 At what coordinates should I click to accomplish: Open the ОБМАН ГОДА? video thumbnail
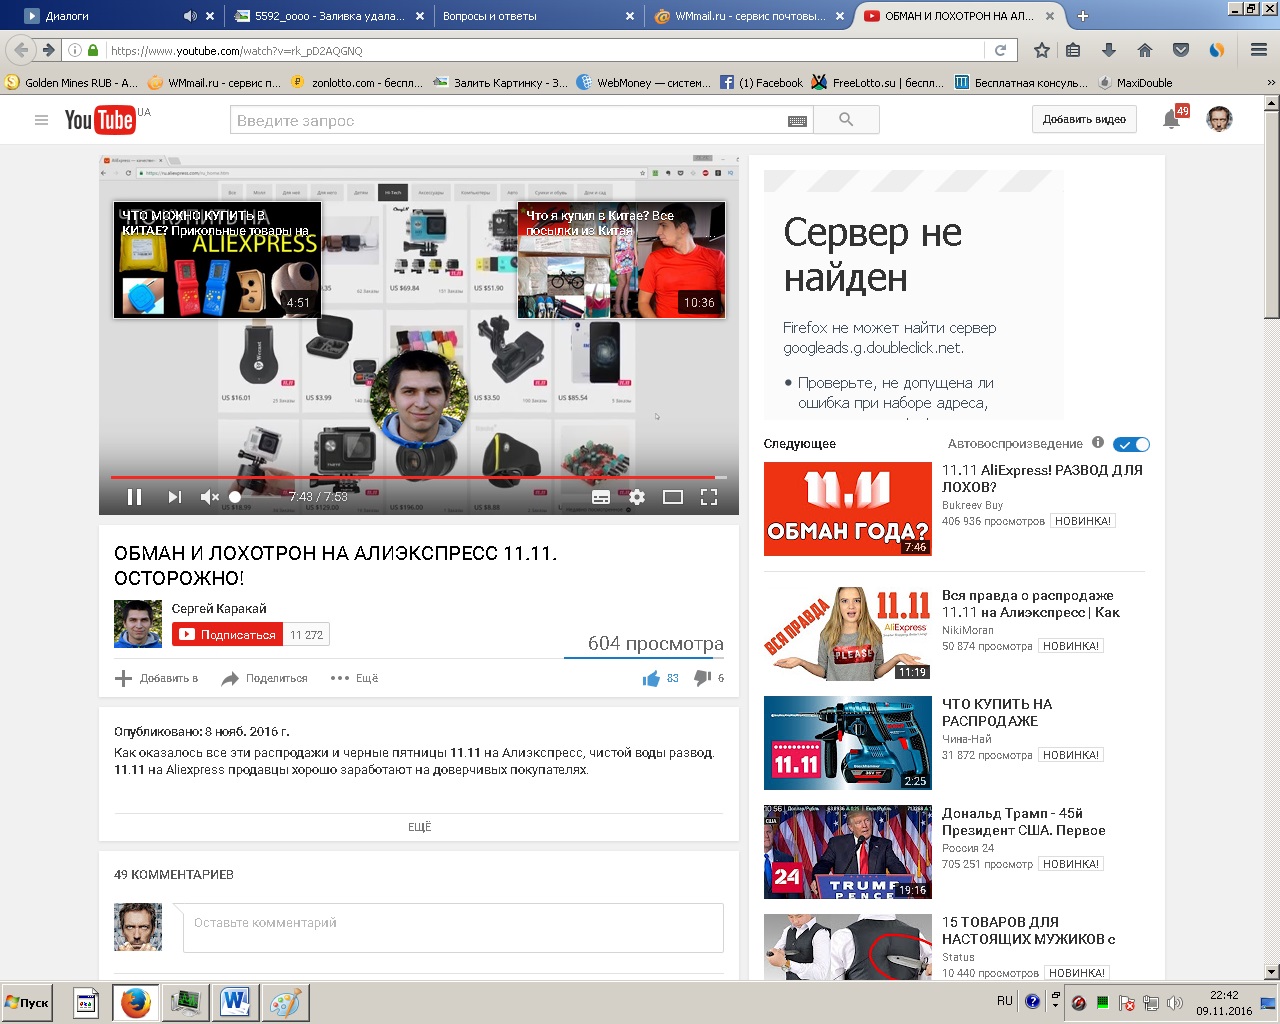tap(848, 509)
